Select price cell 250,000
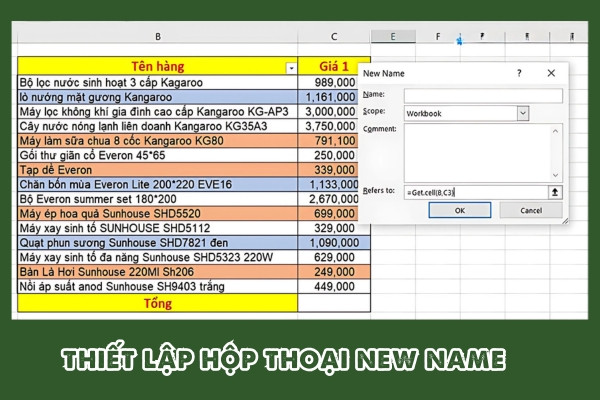Image resolution: width=600 pixels, height=400 pixels. pos(328,155)
